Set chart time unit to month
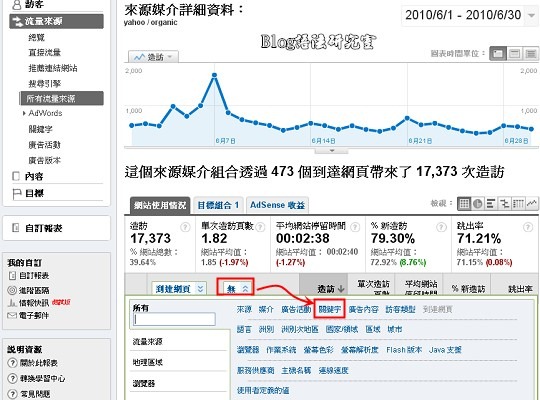The height and width of the screenshot is (400, 540). point(531,54)
